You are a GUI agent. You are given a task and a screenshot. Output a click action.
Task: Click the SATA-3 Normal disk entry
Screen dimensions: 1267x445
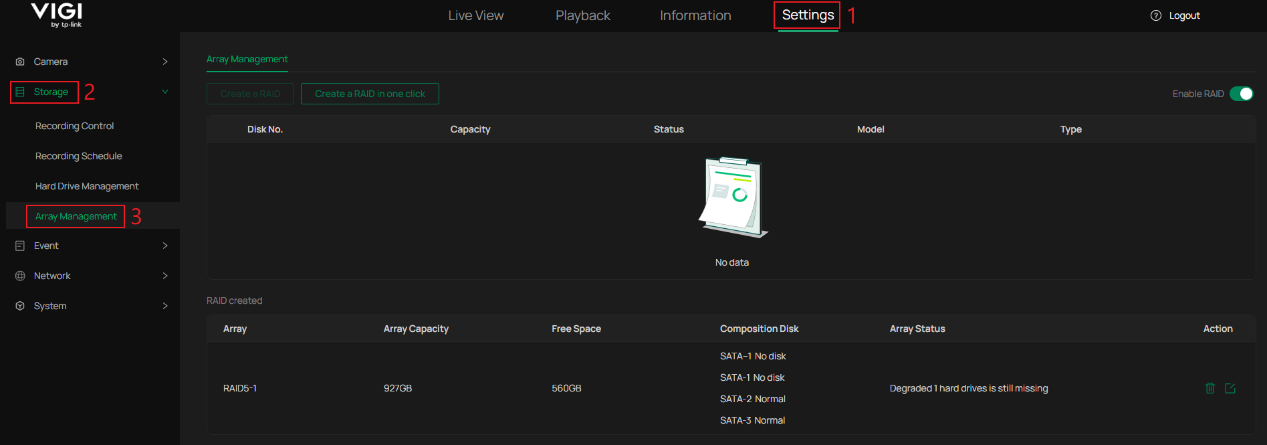[753, 420]
